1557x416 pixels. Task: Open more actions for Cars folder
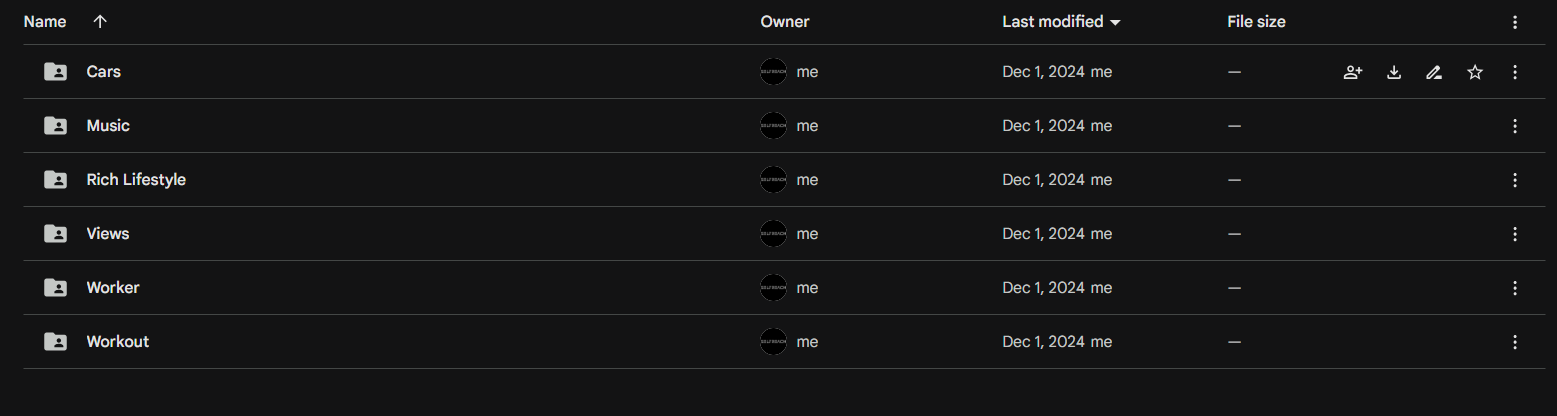pyautogui.click(x=1515, y=72)
